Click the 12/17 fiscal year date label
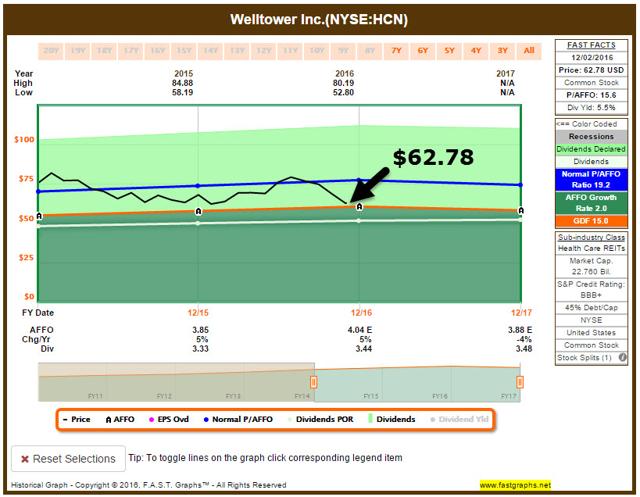This screenshot has width=640, height=497. pyautogui.click(x=521, y=313)
